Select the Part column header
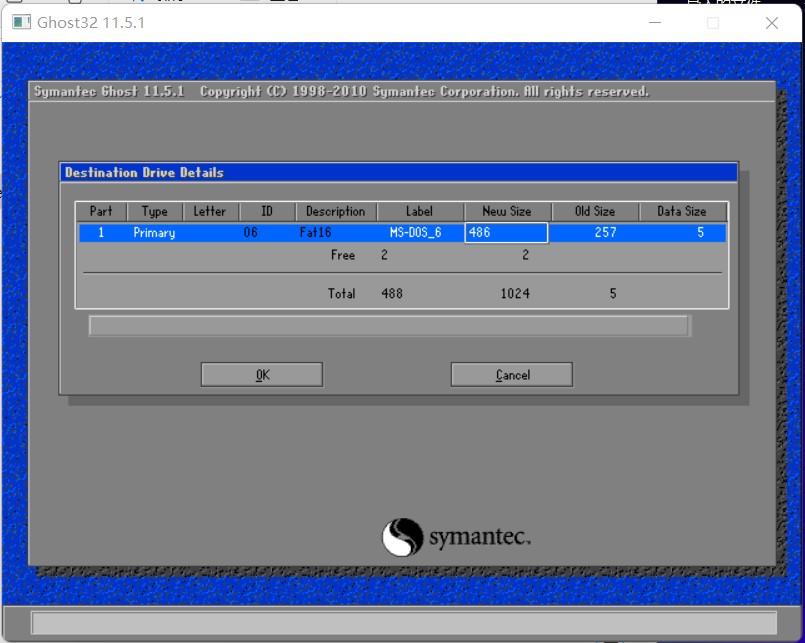This screenshot has height=643, width=805. pos(101,212)
